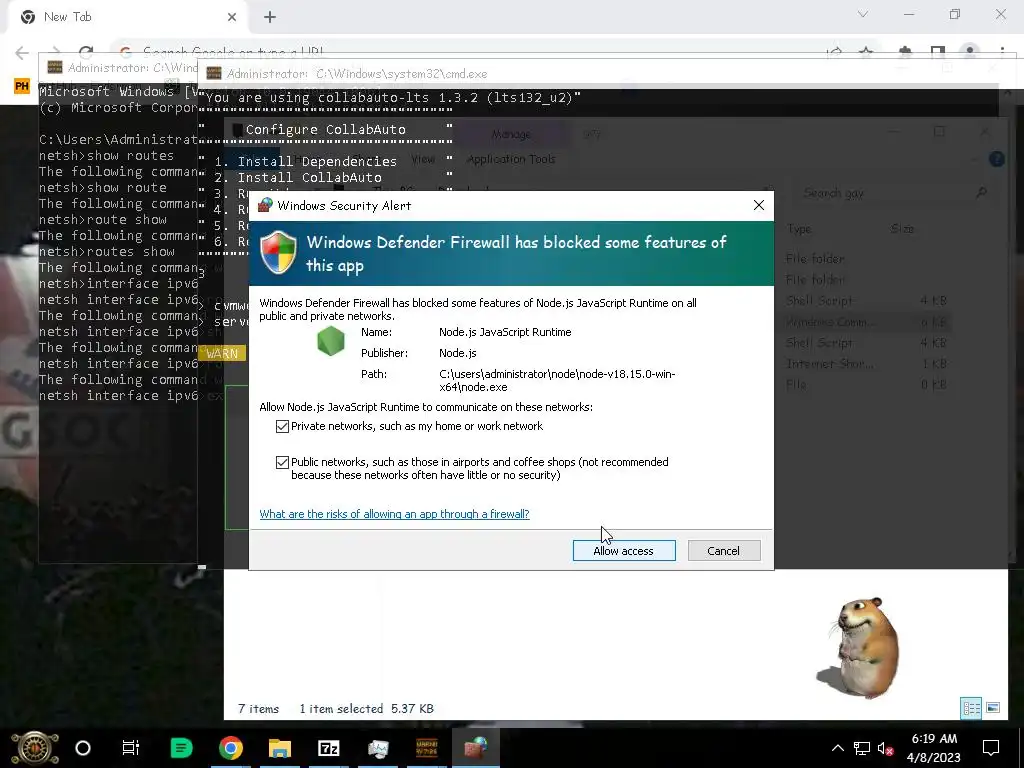Viewport: 1024px width, 768px height.
Task: Open Task View on taskbar
Action: tap(131, 748)
